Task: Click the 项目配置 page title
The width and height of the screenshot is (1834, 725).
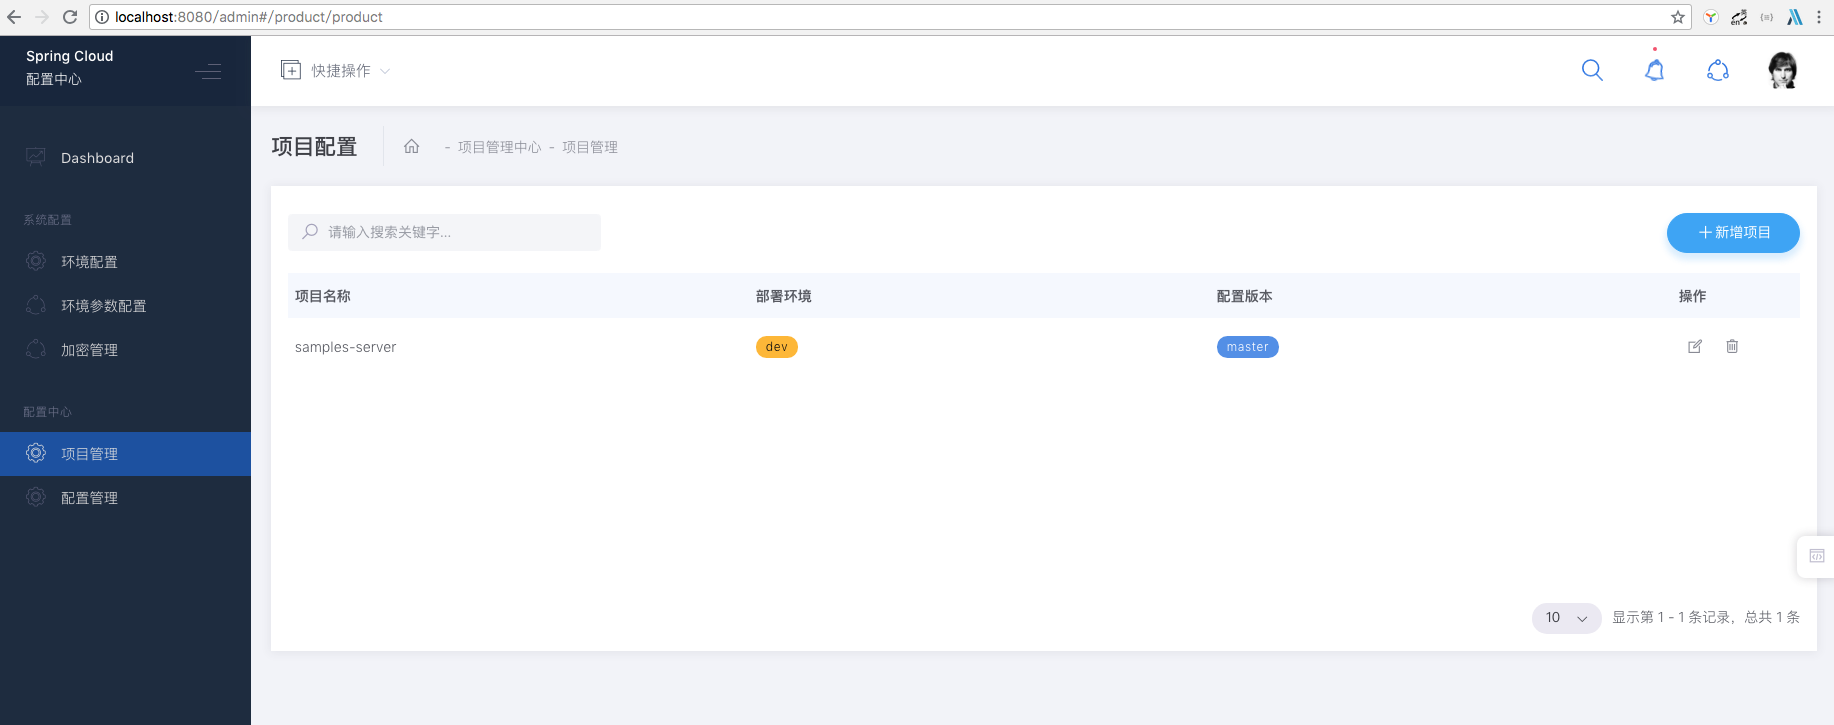Action: (x=314, y=147)
